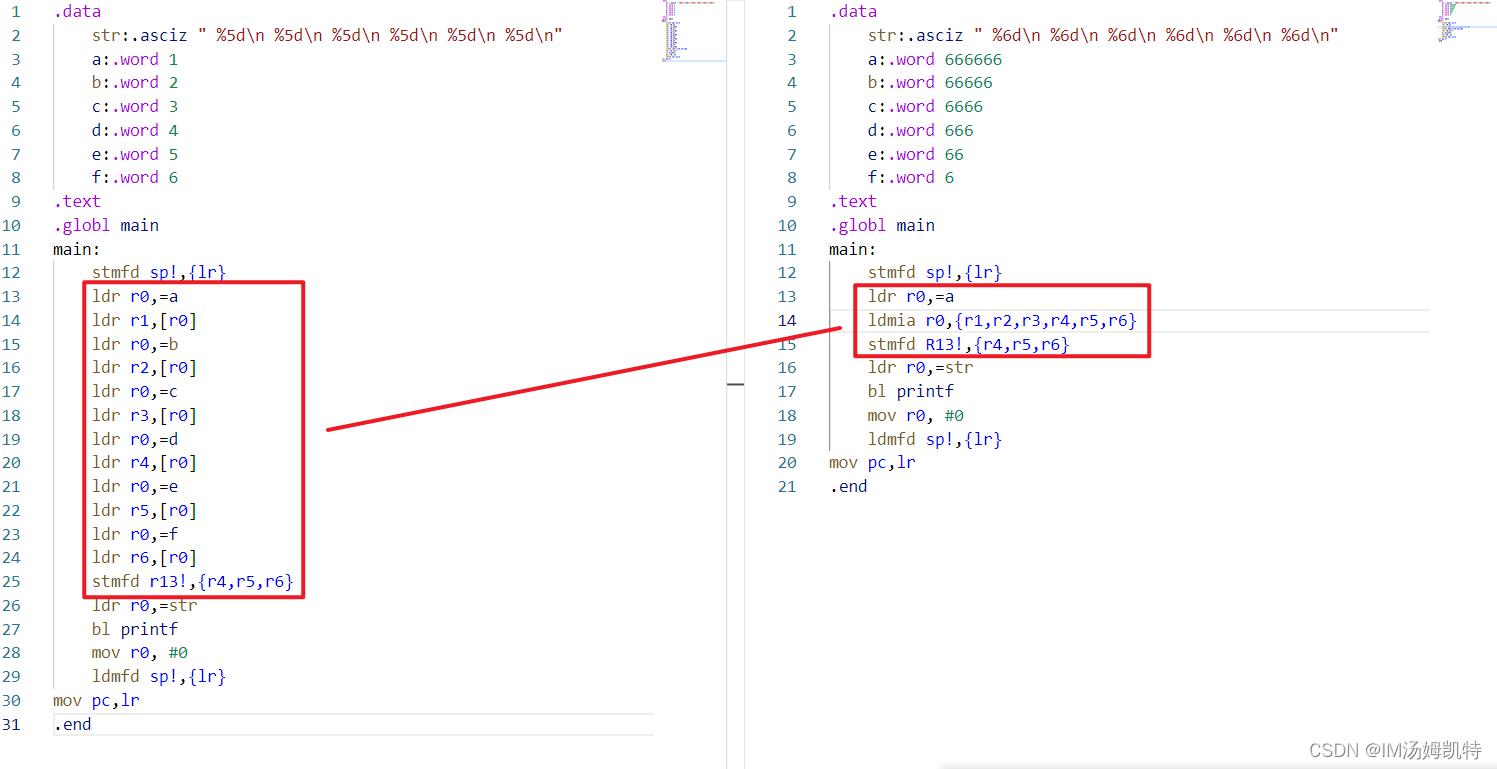Click '.end' in the right editor

[x=848, y=486]
